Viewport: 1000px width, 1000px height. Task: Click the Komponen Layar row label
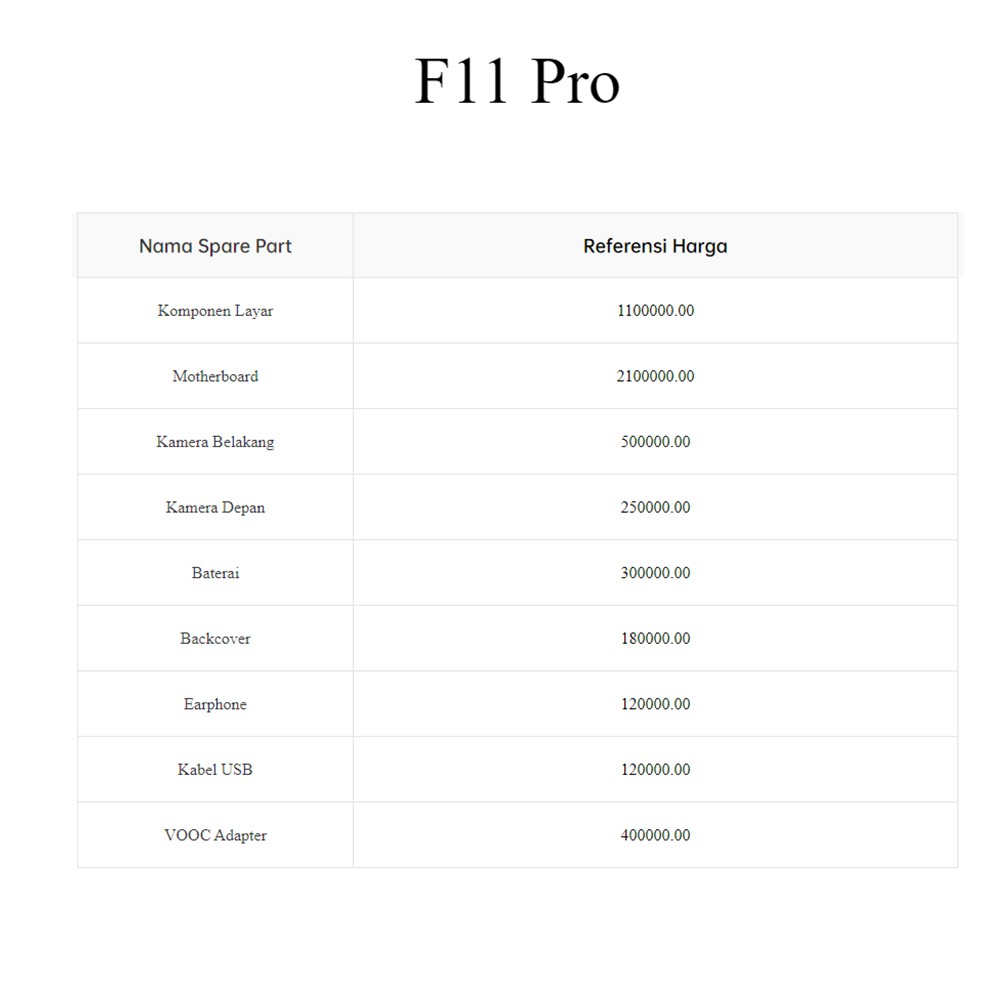215,311
